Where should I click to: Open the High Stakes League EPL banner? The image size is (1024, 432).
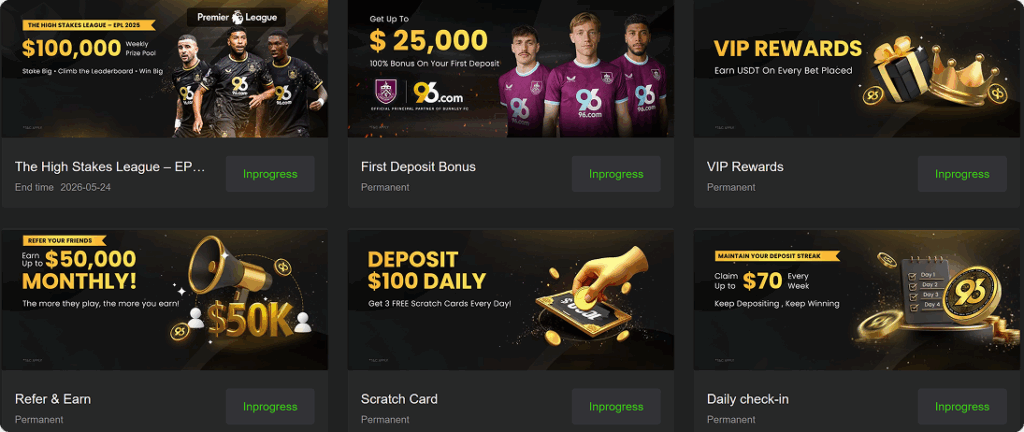pyautogui.click(x=165, y=69)
